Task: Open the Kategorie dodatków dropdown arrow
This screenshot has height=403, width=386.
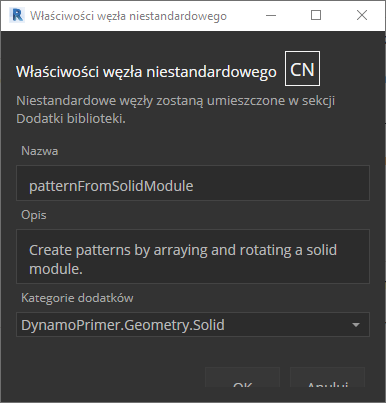Action: 356,325
